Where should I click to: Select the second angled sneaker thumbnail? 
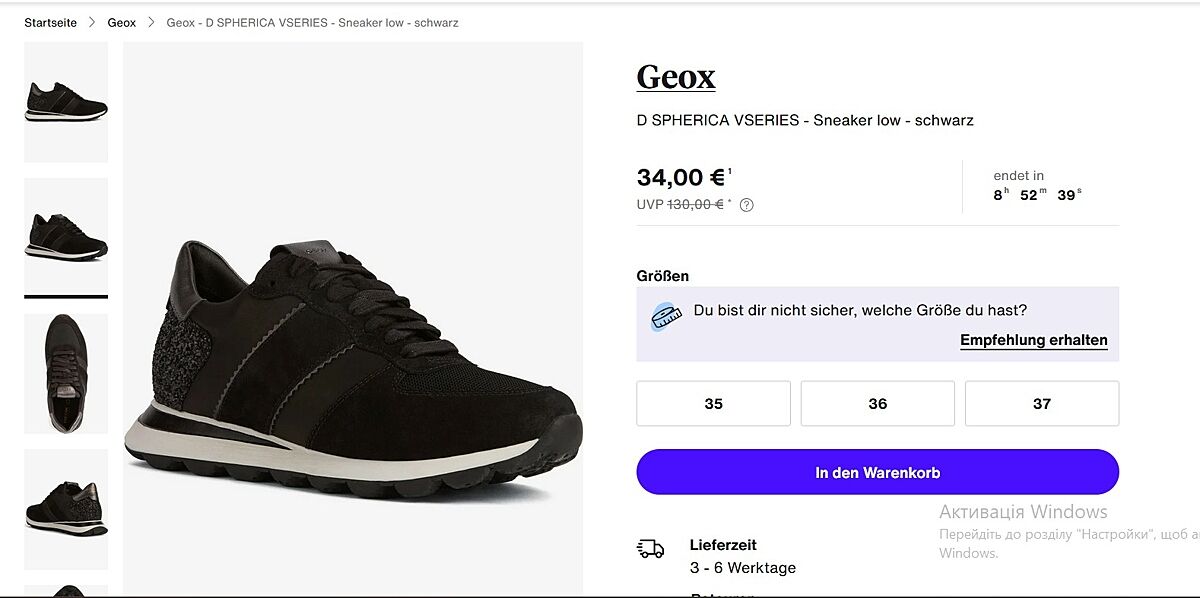[66, 236]
